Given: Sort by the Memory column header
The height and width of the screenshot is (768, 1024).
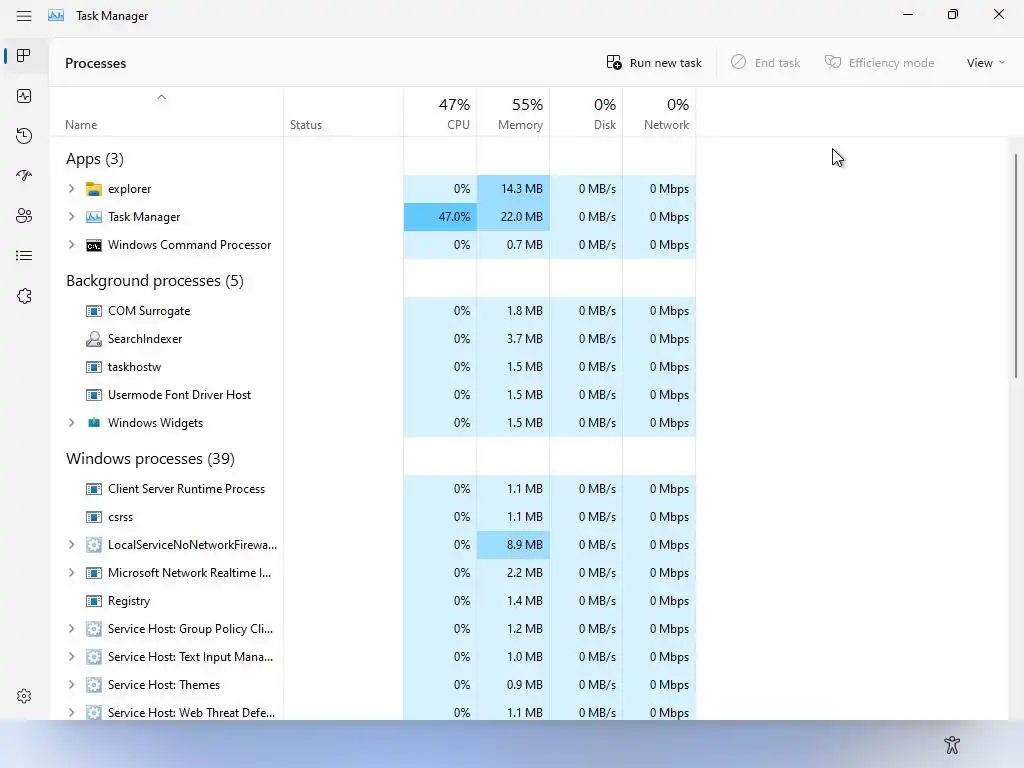Looking at the screenshot, I should (x=513, y=112).
